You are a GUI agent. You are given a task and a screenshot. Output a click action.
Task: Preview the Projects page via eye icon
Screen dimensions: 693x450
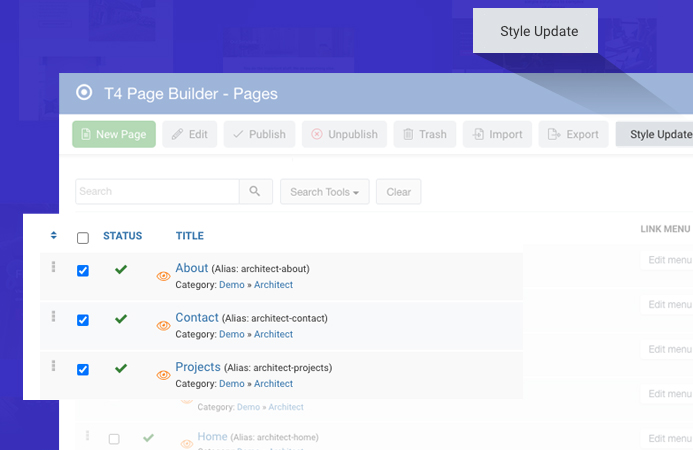click(164, 375)
